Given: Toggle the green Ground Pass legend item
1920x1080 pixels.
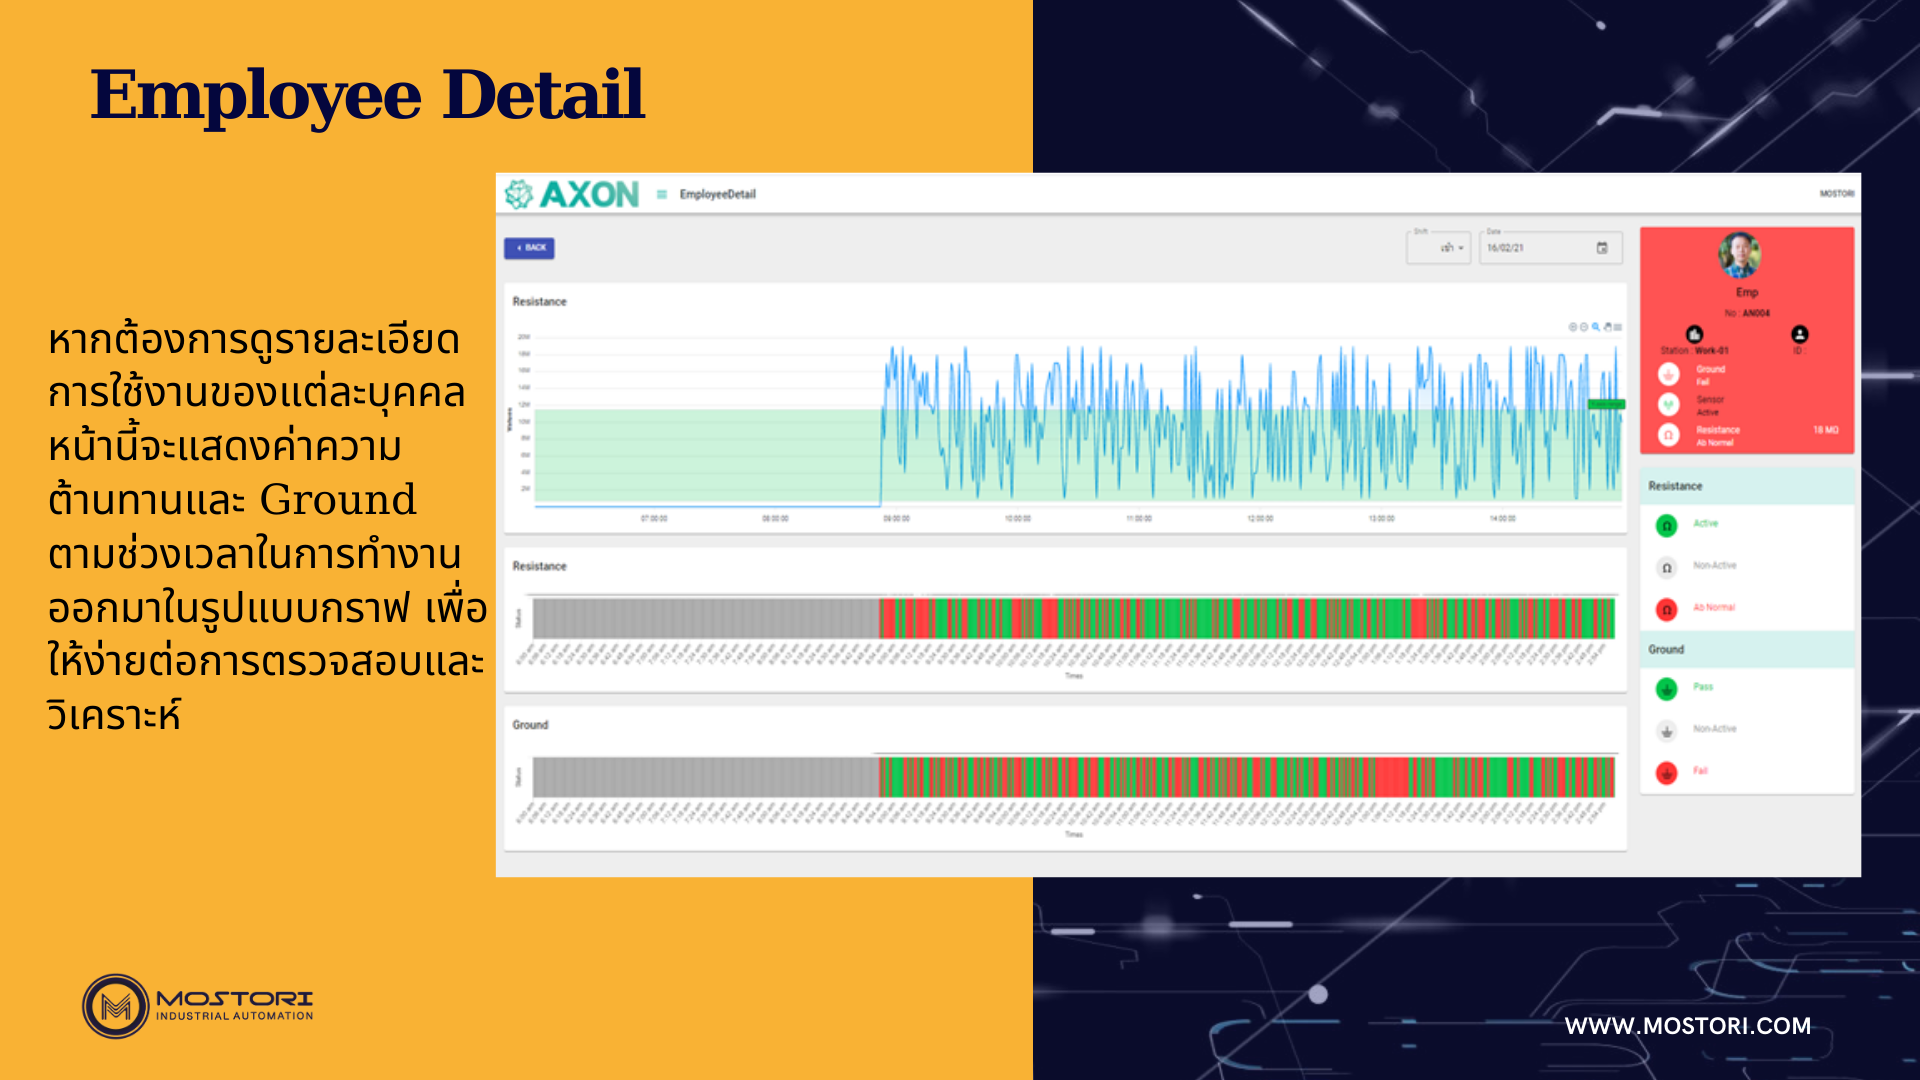Looking at the screenshot, I should [1667, 688].
